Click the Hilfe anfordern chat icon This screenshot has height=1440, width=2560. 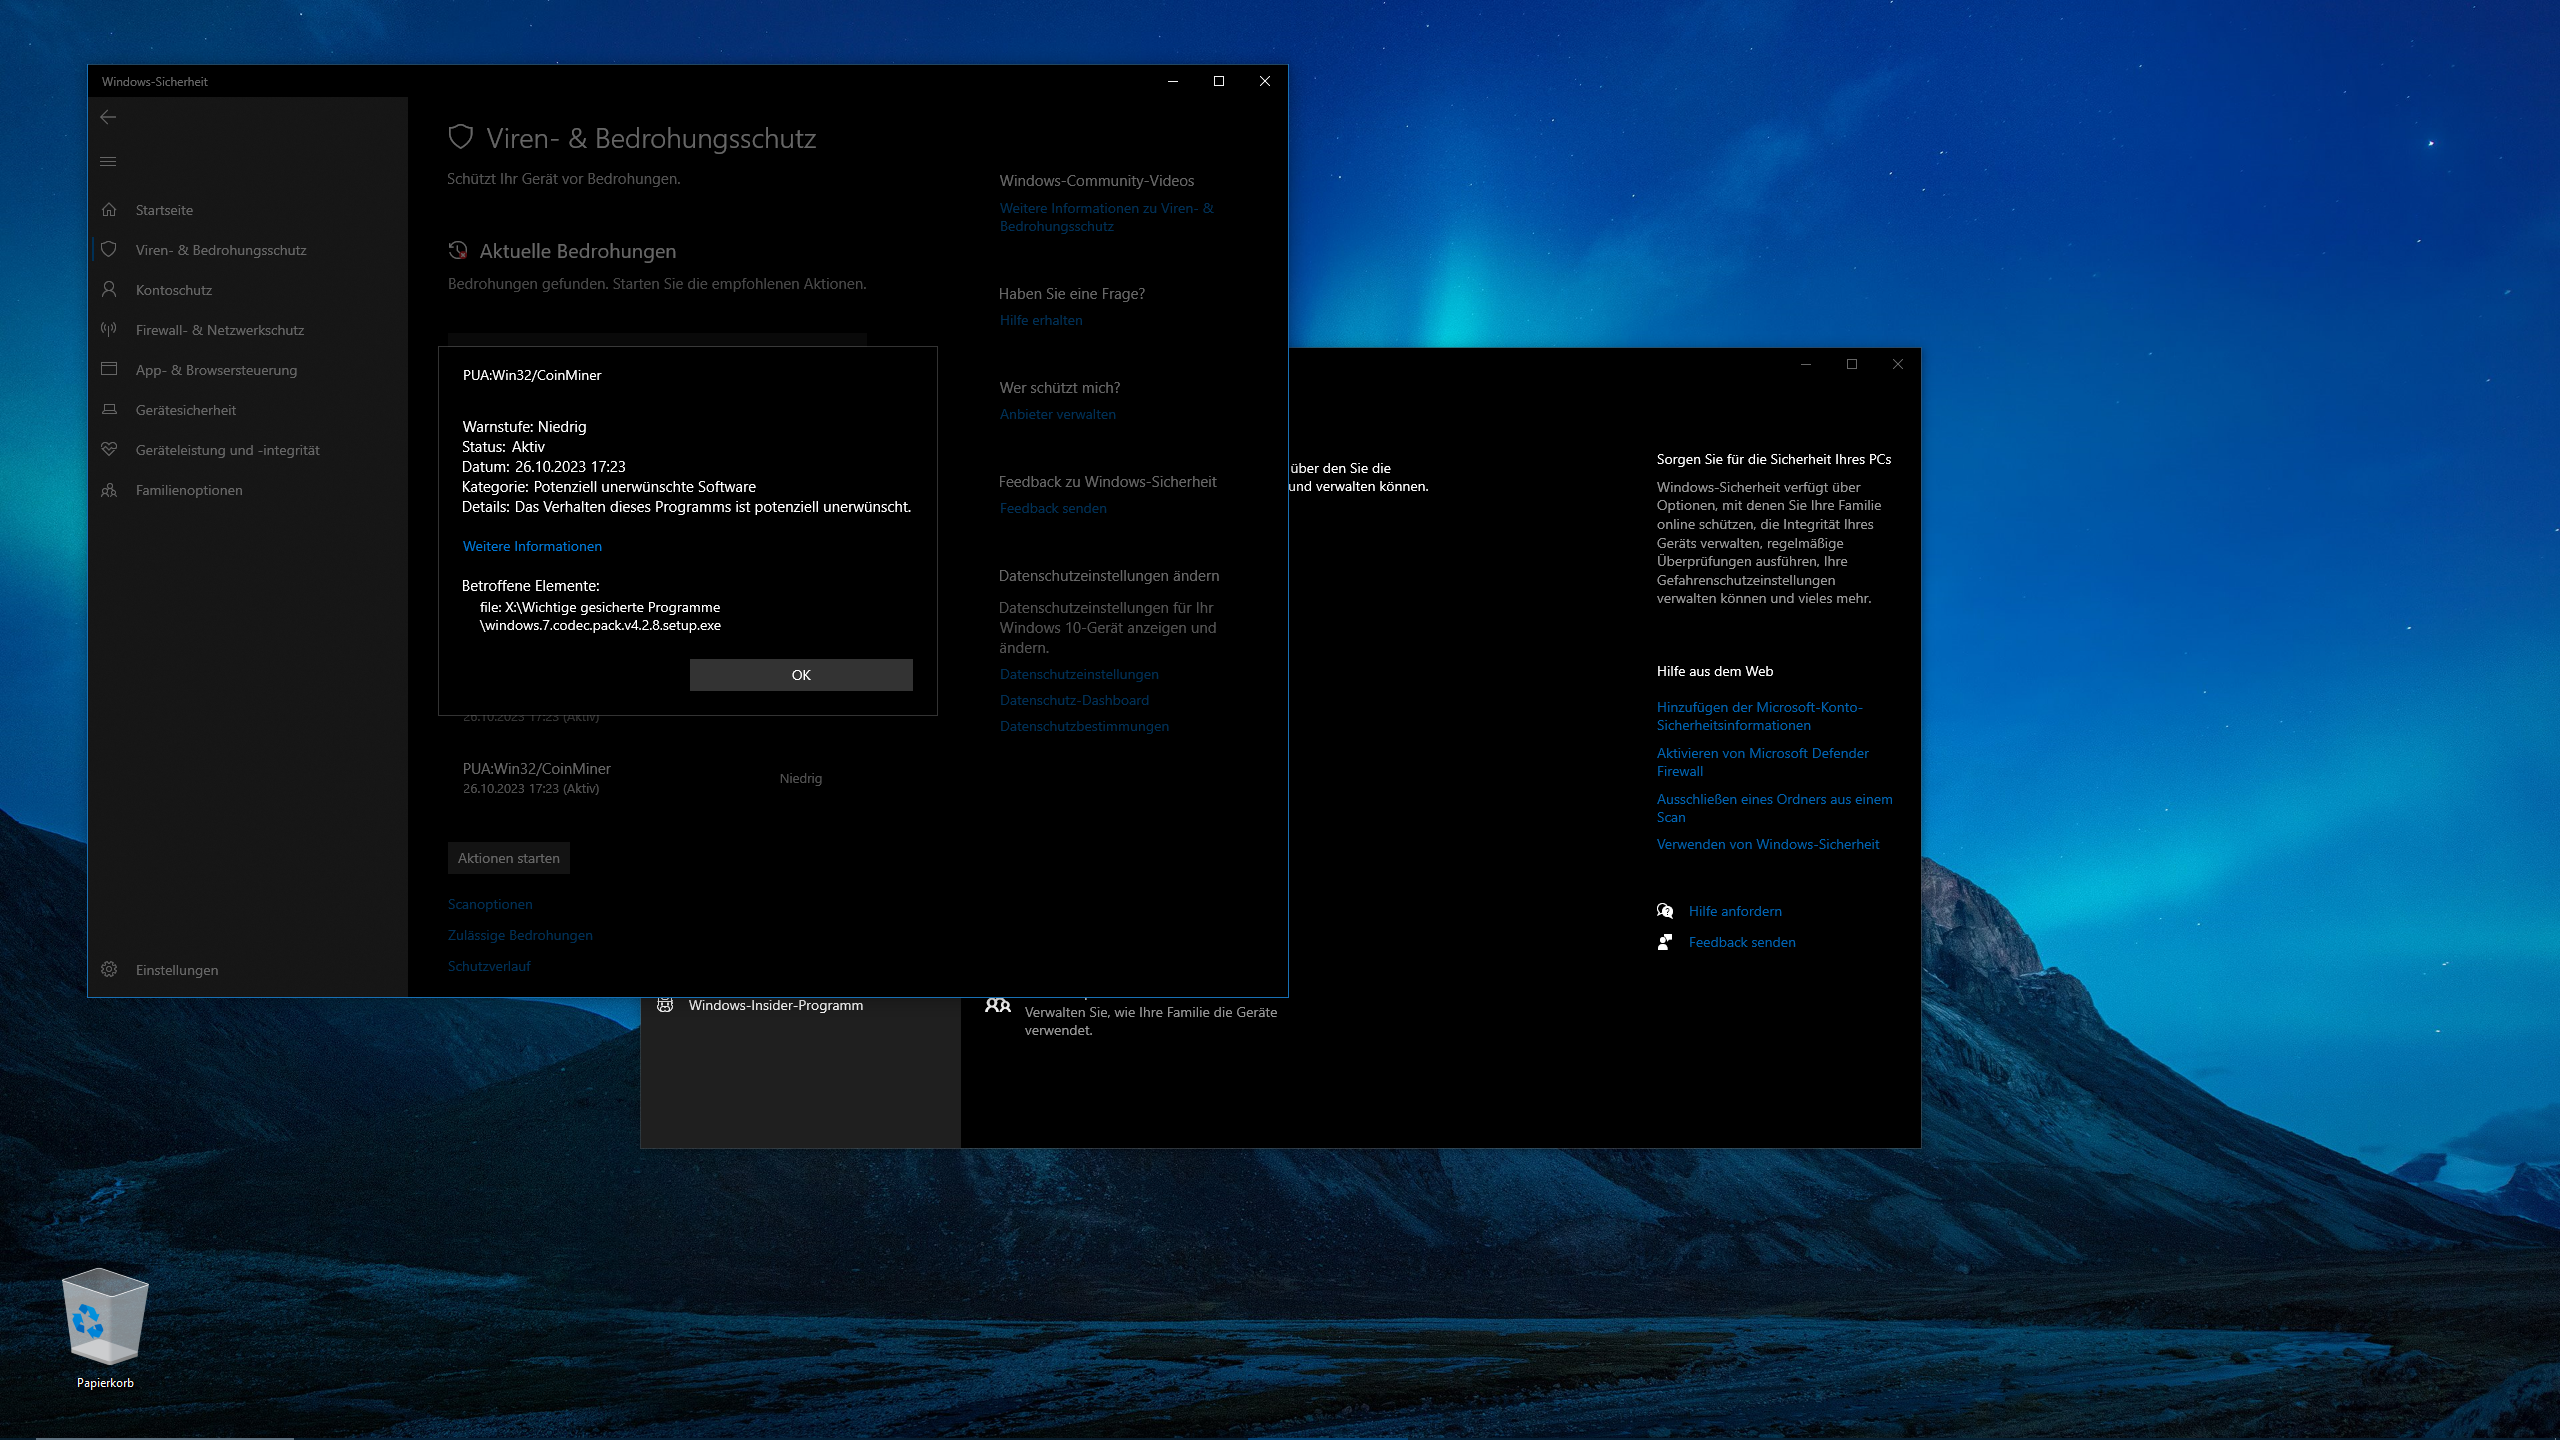click(1665, 911)
